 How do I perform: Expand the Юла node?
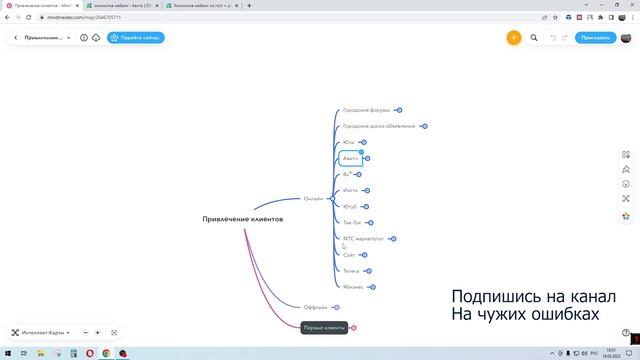pos(364,142)
